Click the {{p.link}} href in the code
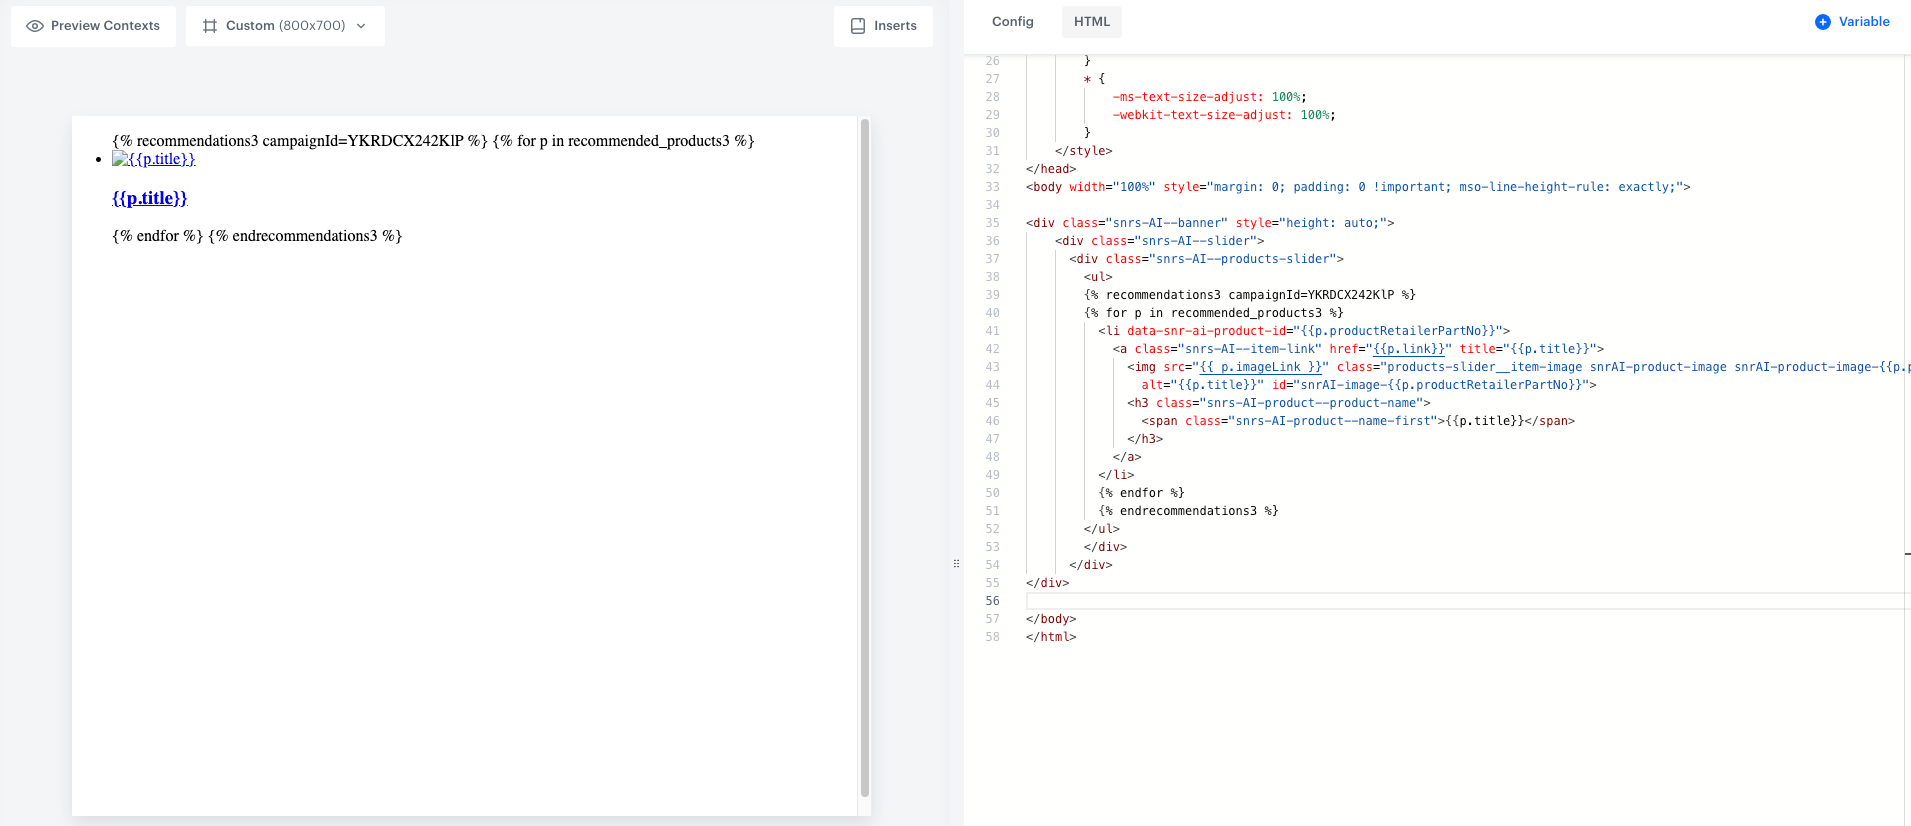The width and height of the screenshot is (1911, 826). tap(1408, 349)
